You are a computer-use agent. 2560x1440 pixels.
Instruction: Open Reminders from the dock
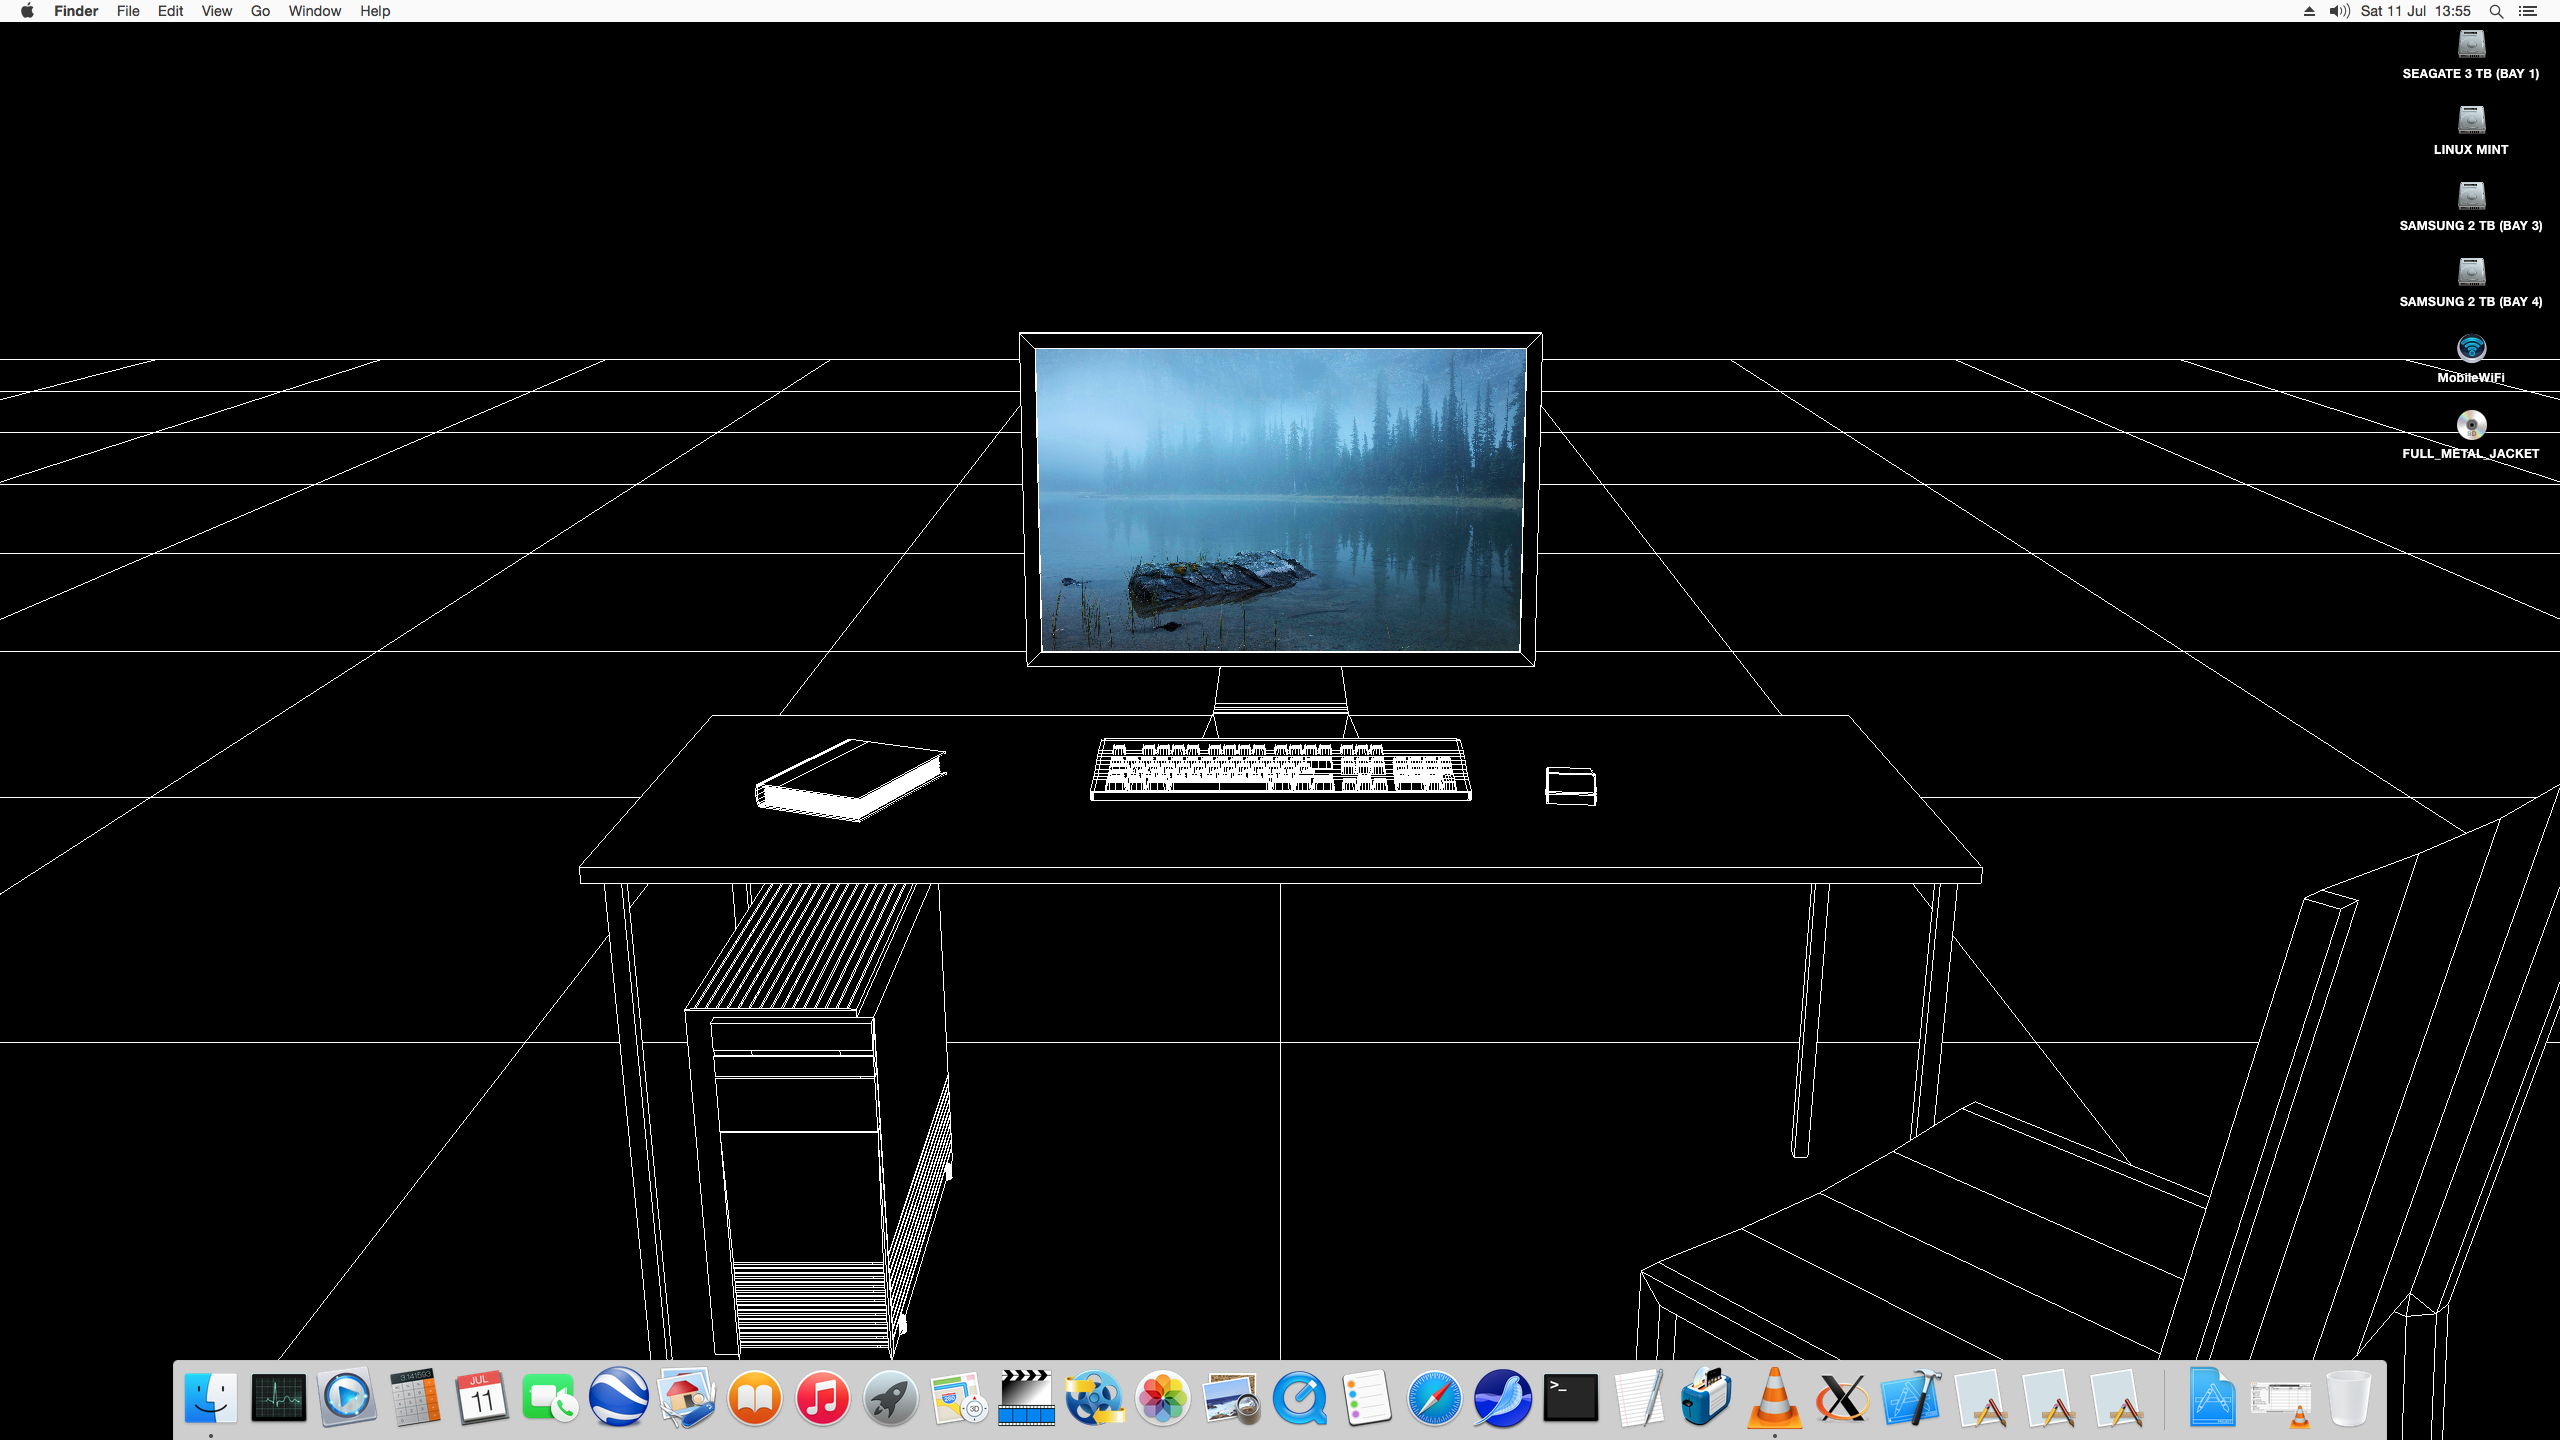[1366, 1397]
